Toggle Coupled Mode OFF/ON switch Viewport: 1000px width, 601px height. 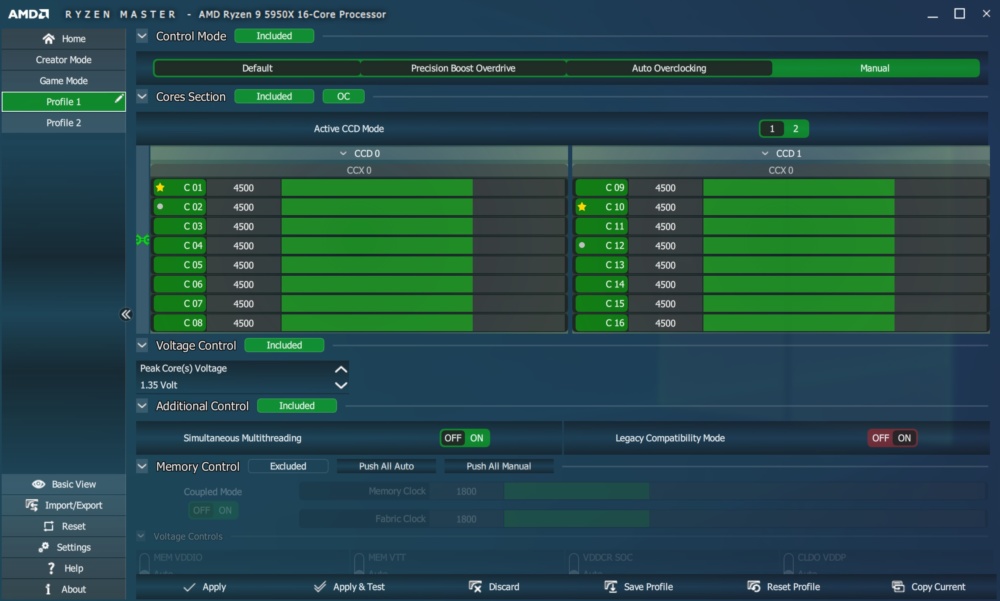(x=213, y=510)
